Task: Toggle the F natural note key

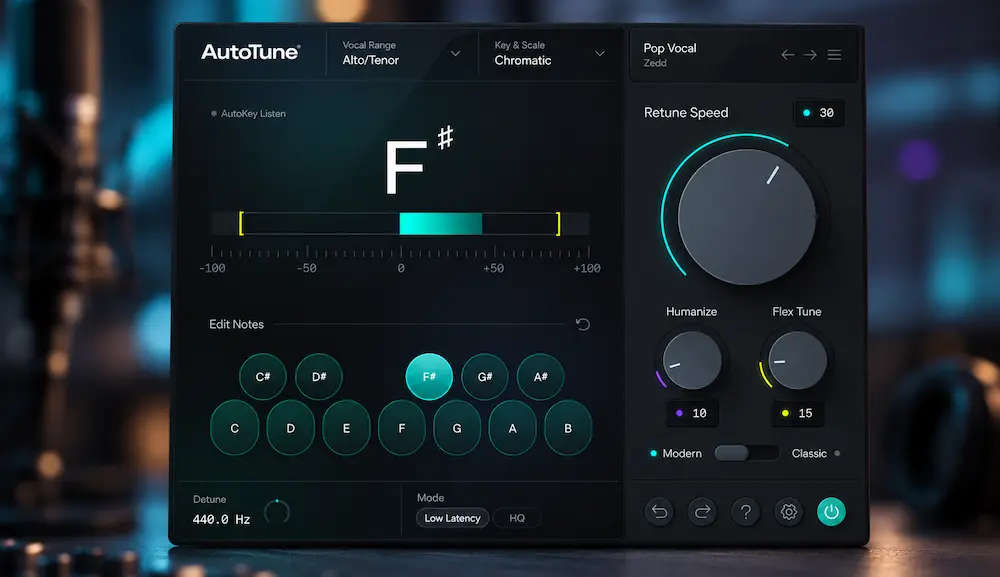Action: click(402, 428)
